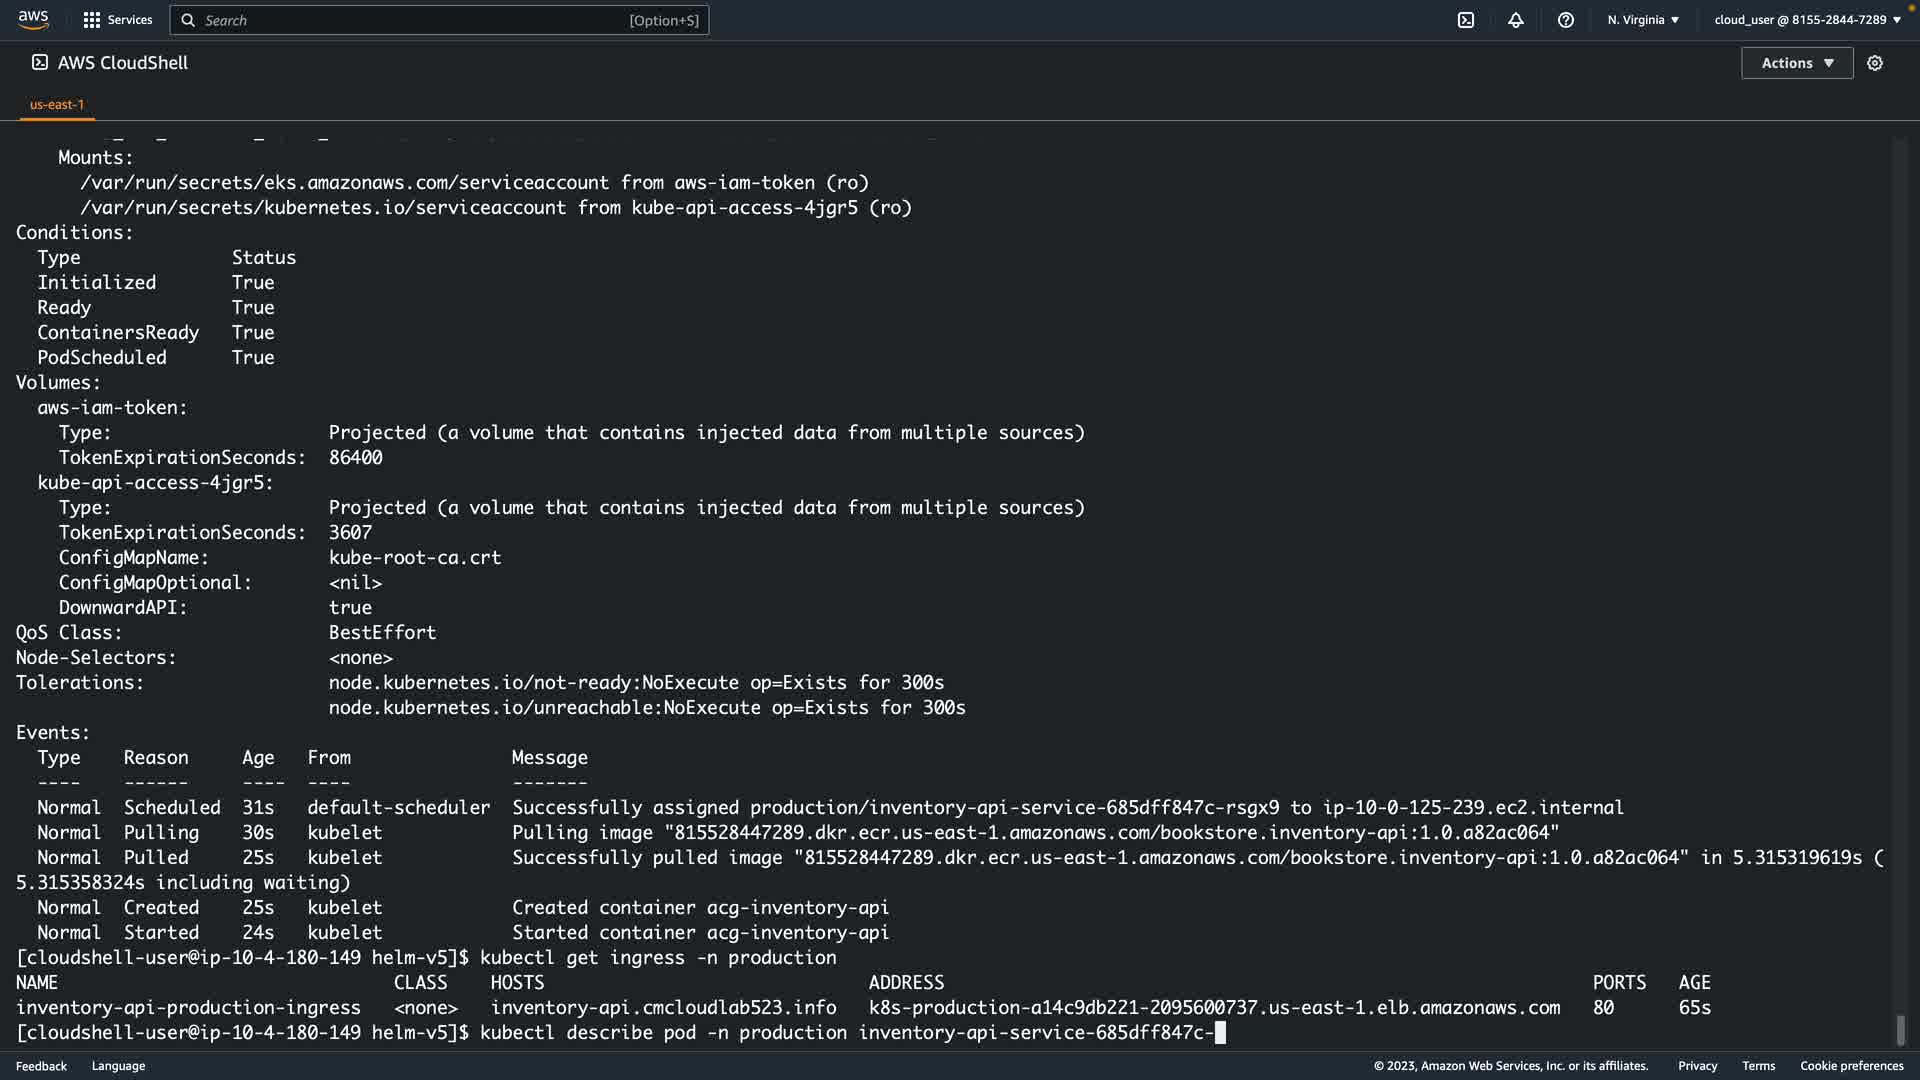Open the notifications bell icon
The height and width of the screenshot is (1080, 1920).
(x=1516, y=20)
